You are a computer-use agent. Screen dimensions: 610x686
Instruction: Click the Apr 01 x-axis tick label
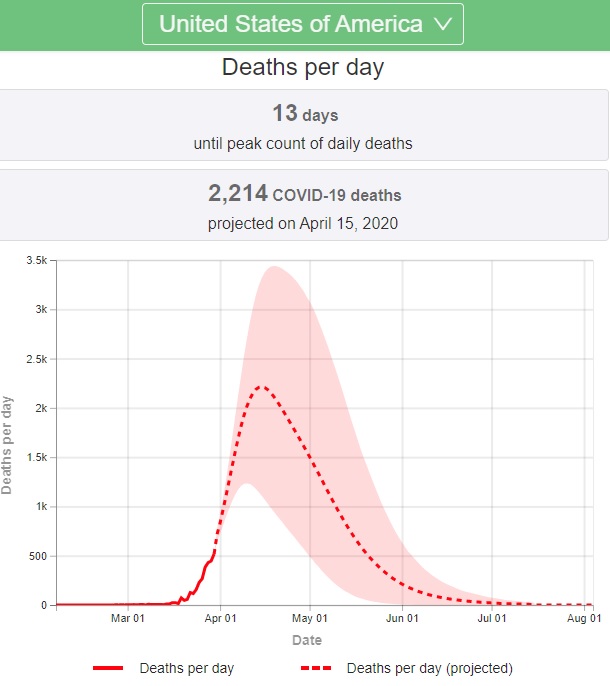[220, 620]
